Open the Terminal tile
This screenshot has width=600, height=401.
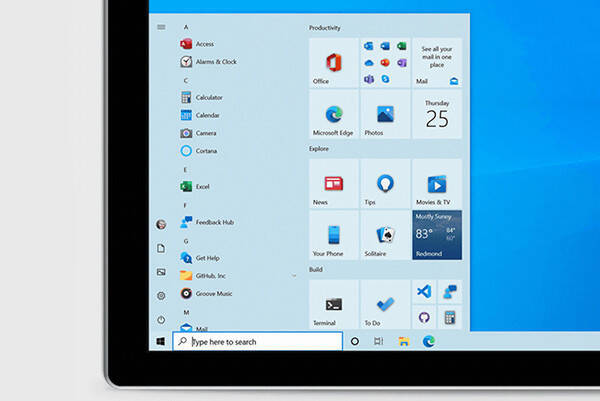tap(334, 305)
